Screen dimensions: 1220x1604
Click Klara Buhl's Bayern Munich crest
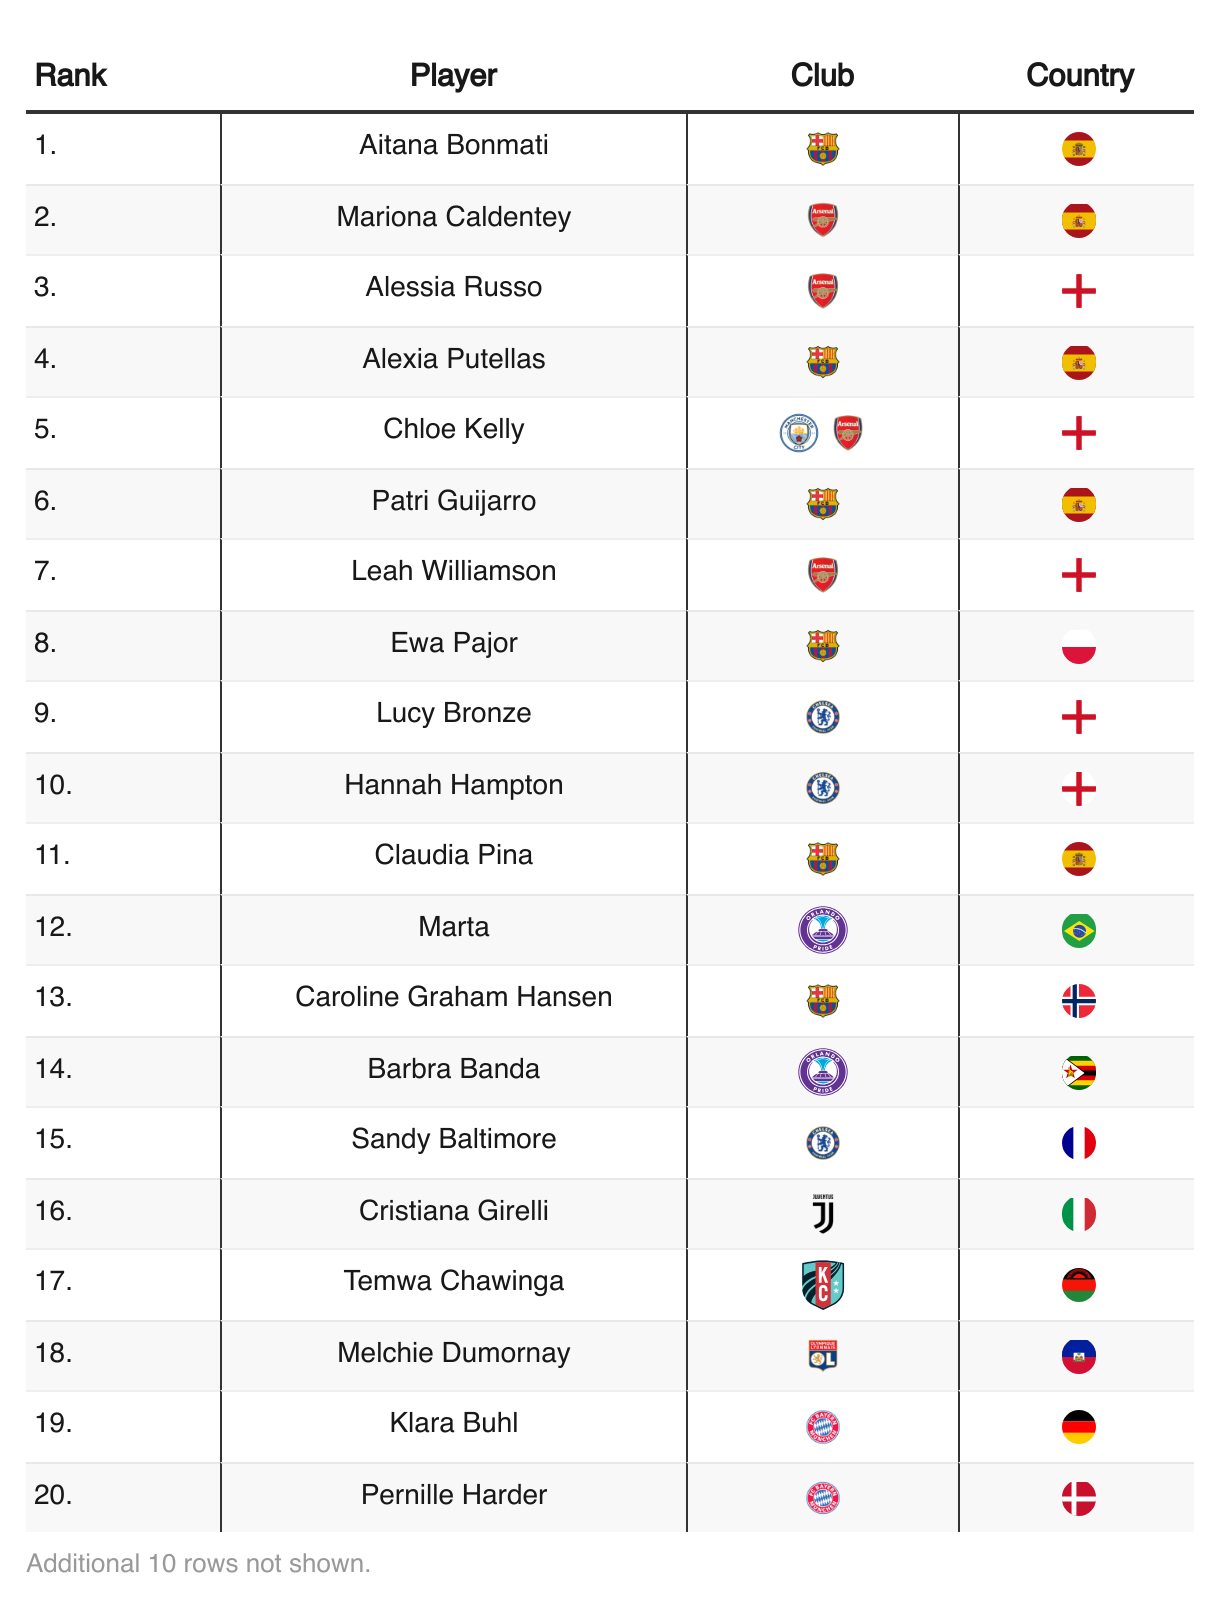pyautogui.click(x=822, y=1427)
